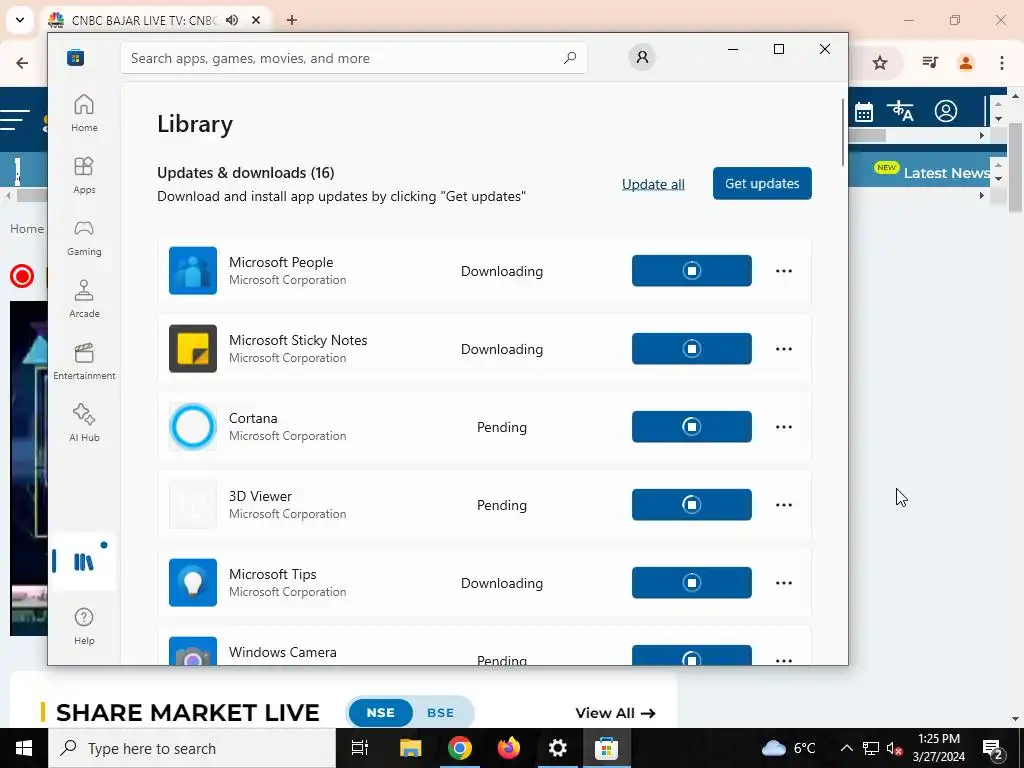The height and width of the screenshot is (768, 1024).
Task: Cancel the pending 3D Viewer update
Action: [692, 505]
